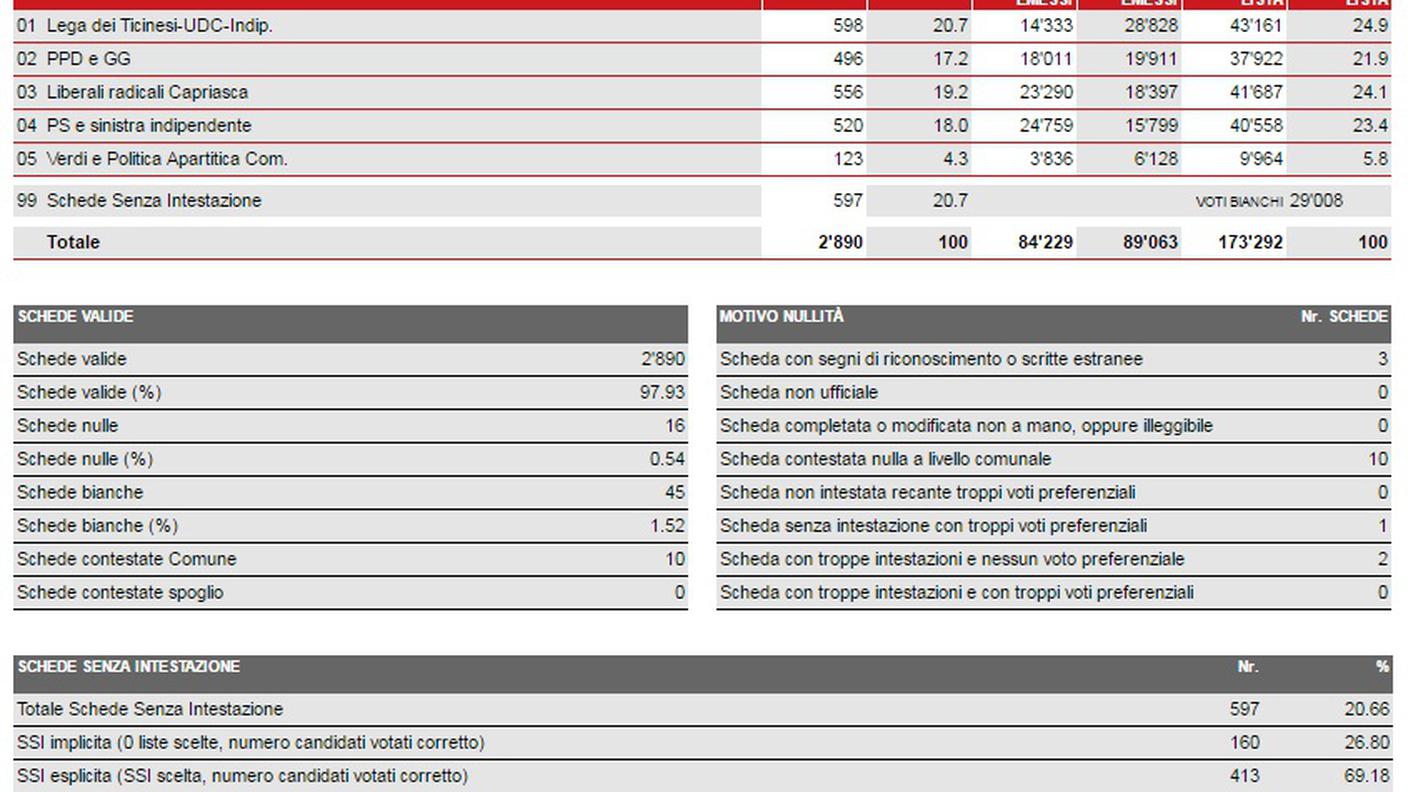The image size is (1408, 792).
Task: Select the '01 Lega dei Ticinesi-UDC-Indip.' row label
Action: 144,26
